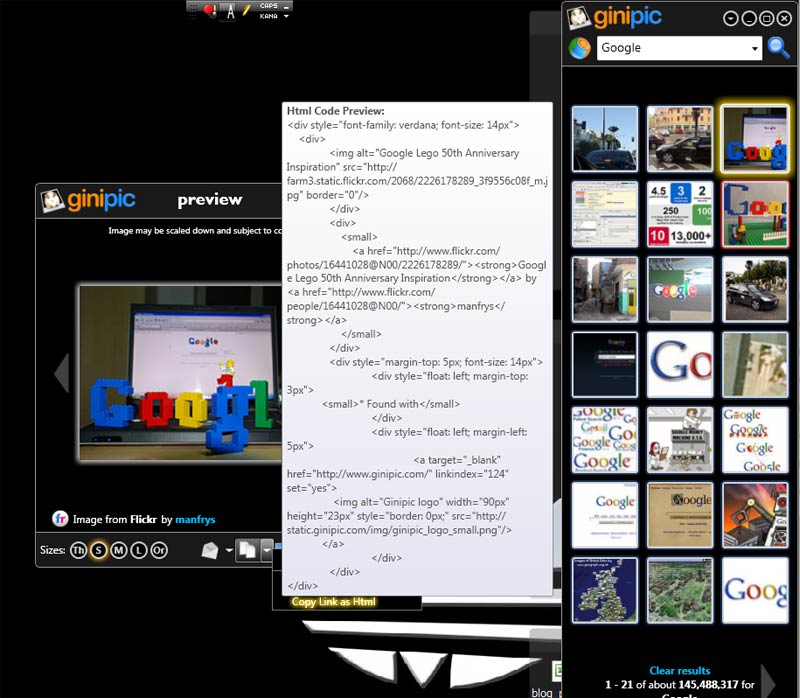Screen dimensions: 800x698
Task: Choose the Copy Link as Html menu entry
Action: (334, 602)
